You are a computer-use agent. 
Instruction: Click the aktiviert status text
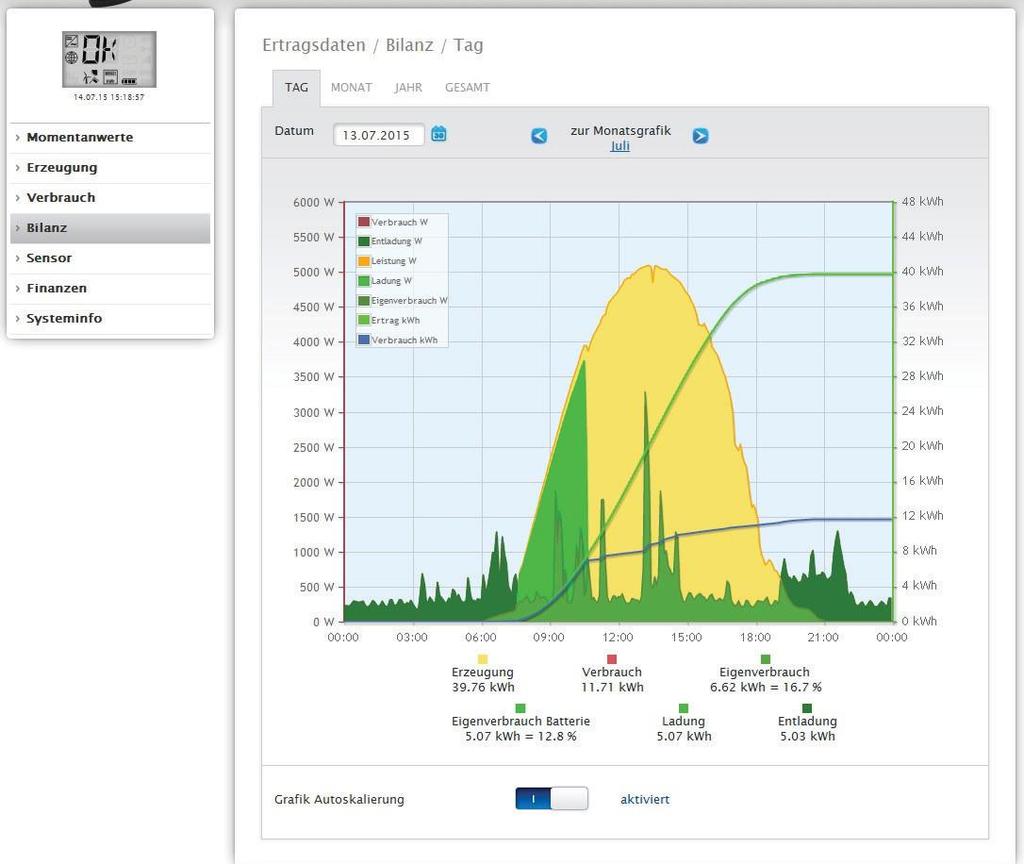[x=645, y=799]
